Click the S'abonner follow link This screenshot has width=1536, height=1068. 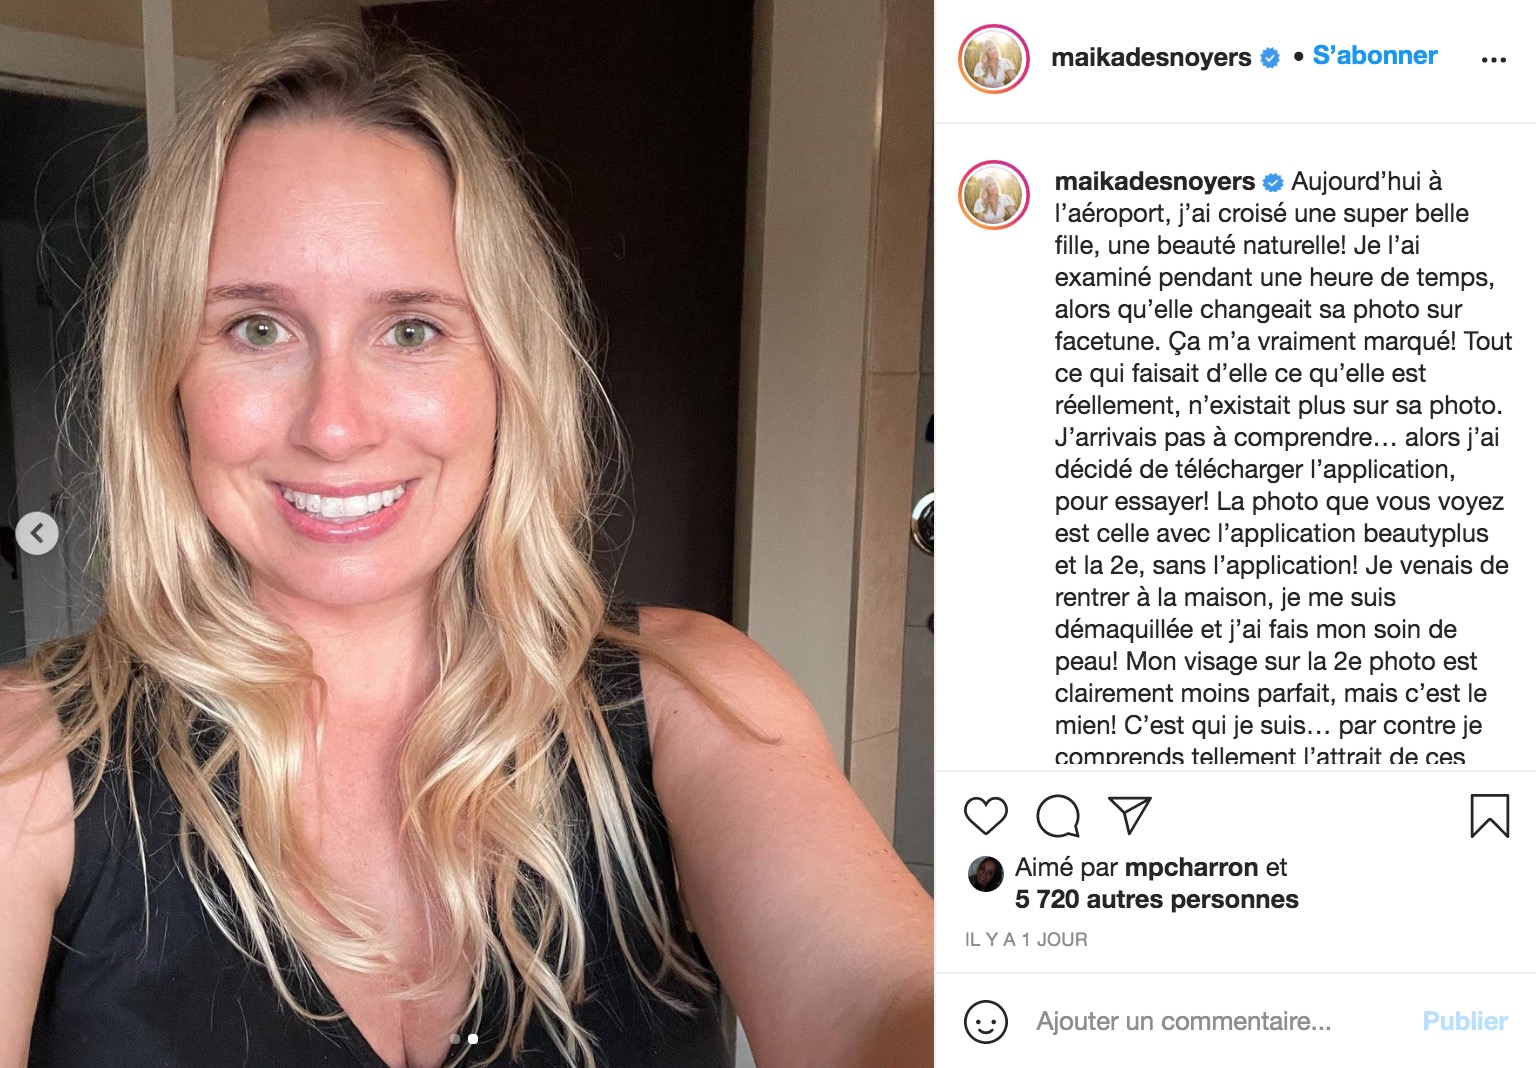pos(1374,56)
